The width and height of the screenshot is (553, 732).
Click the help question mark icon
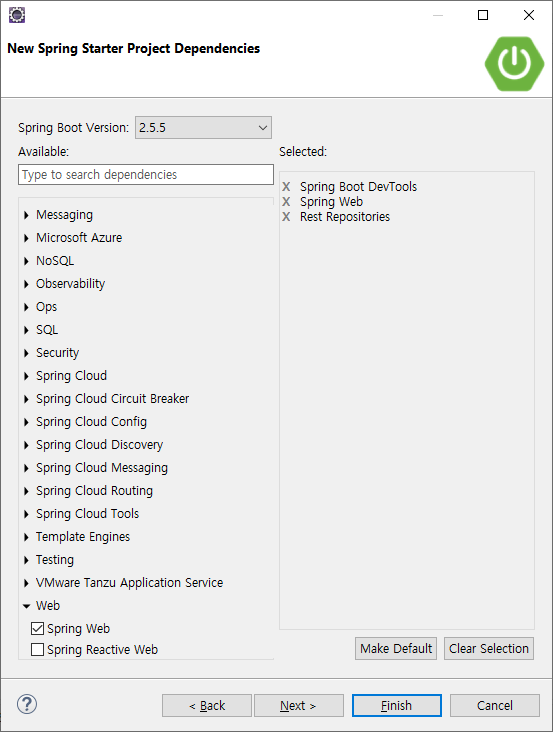coord(27,704)
